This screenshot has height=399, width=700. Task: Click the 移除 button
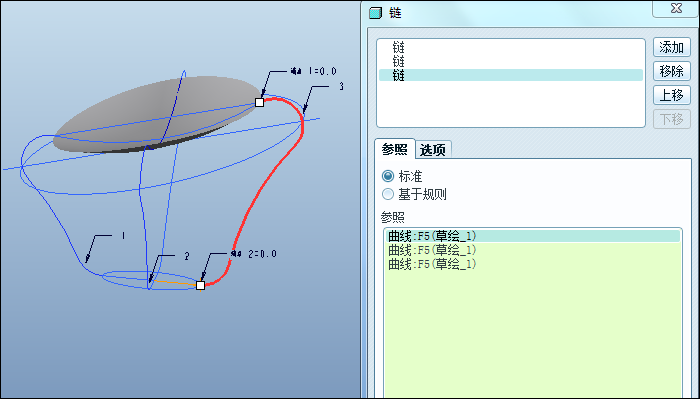671,71
